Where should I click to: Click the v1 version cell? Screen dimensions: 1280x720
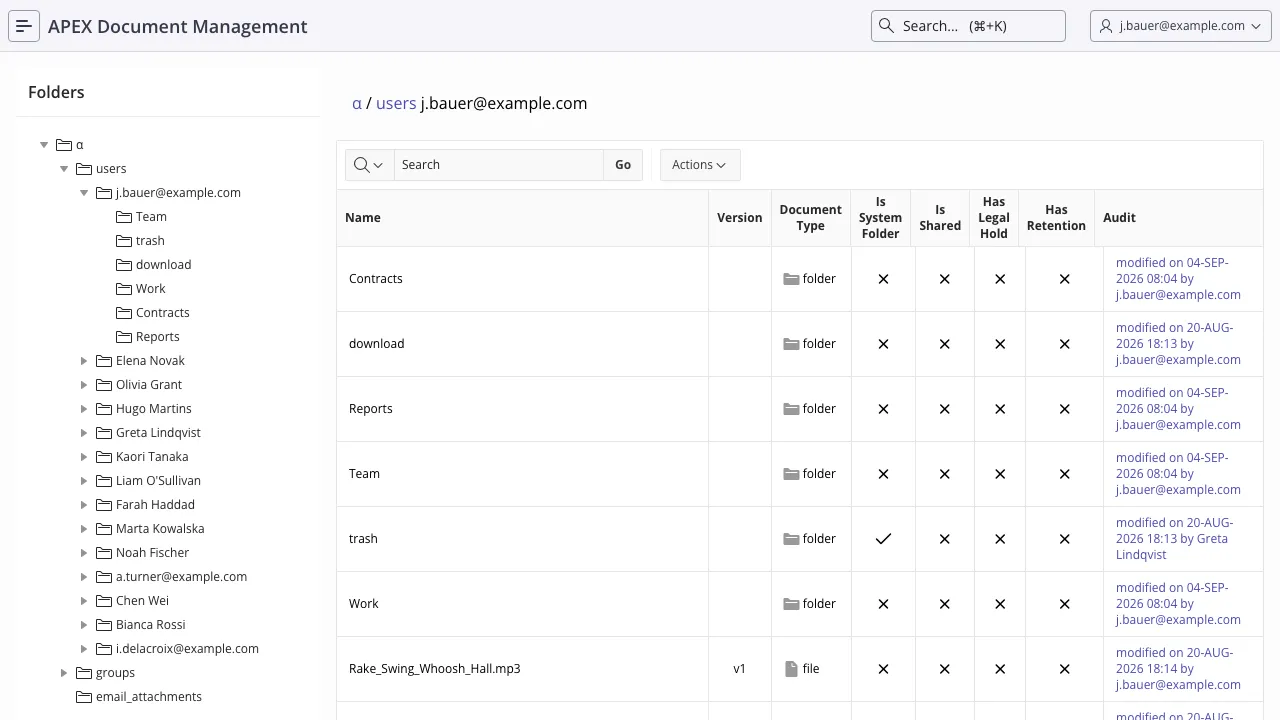click(740, 669)
